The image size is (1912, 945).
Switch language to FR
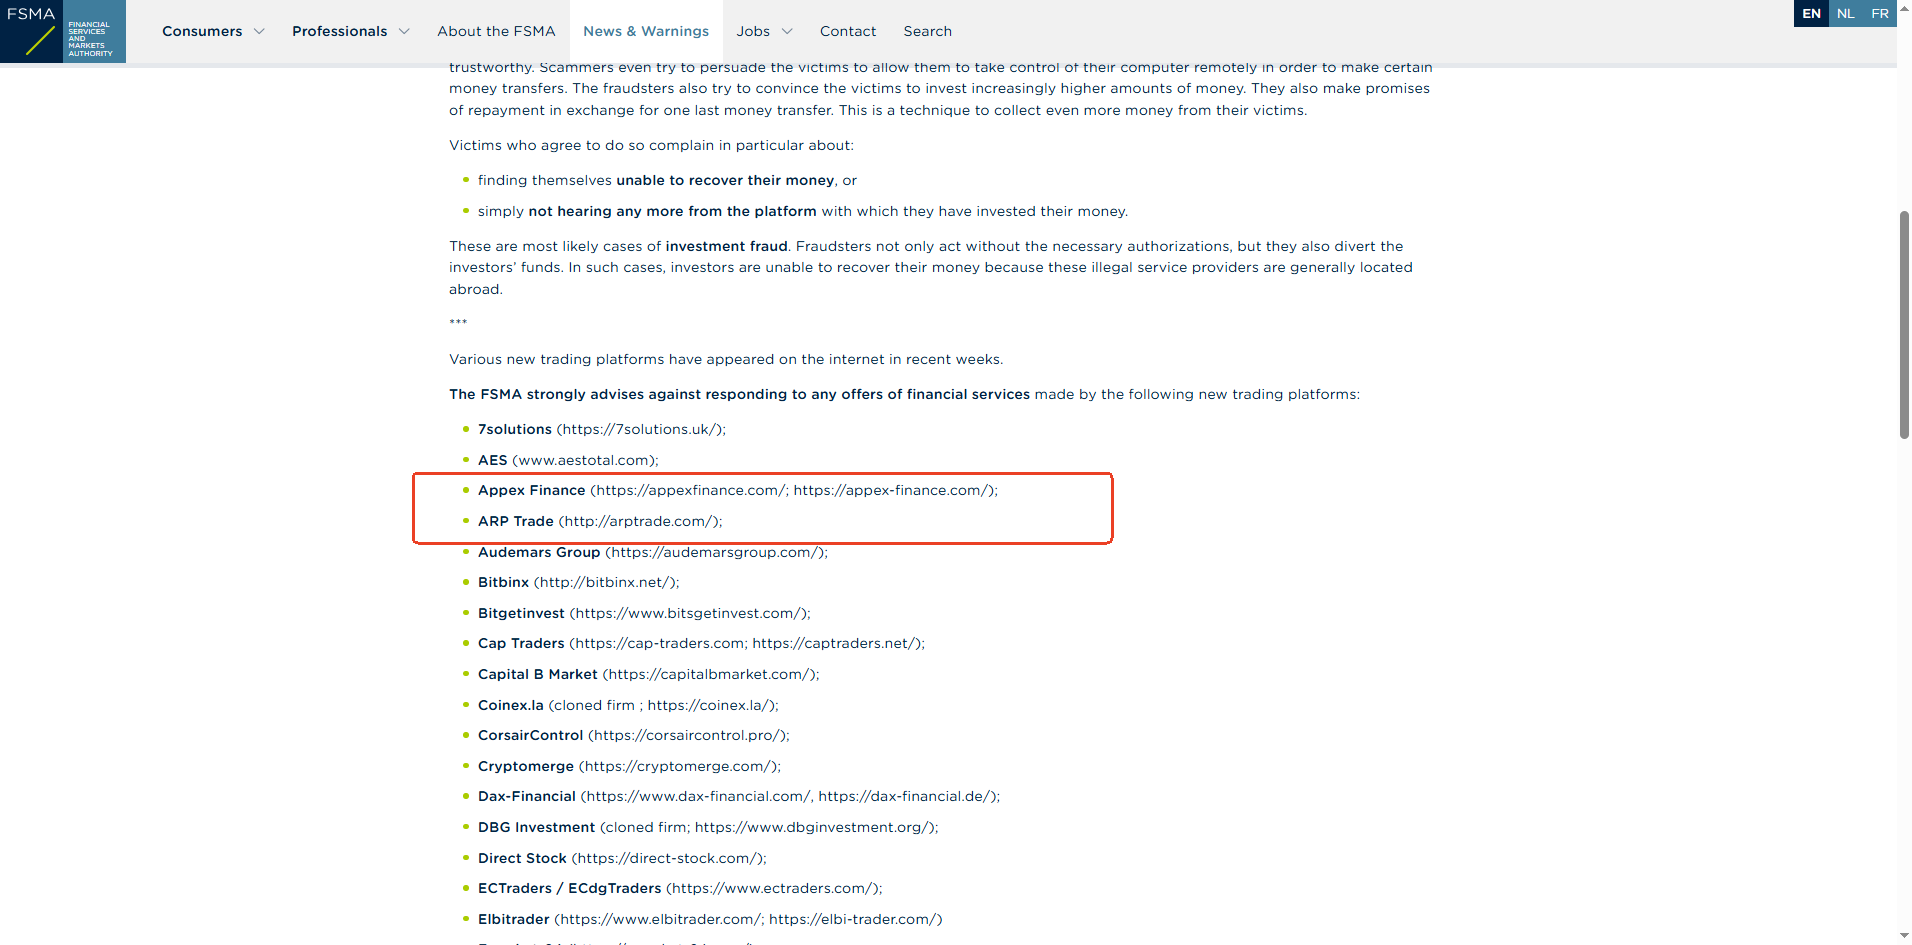coord(1880,13)
